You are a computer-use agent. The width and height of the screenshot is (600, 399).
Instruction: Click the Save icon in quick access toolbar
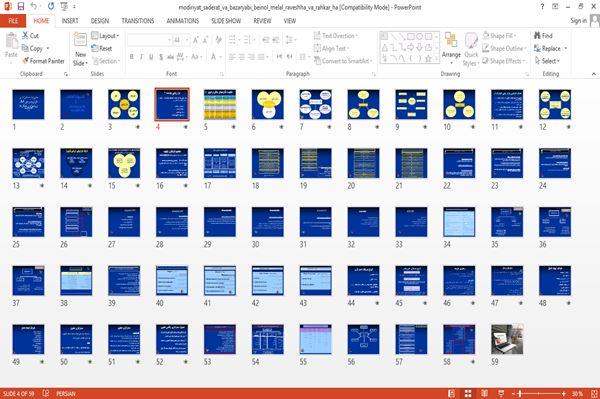point(21,6)
